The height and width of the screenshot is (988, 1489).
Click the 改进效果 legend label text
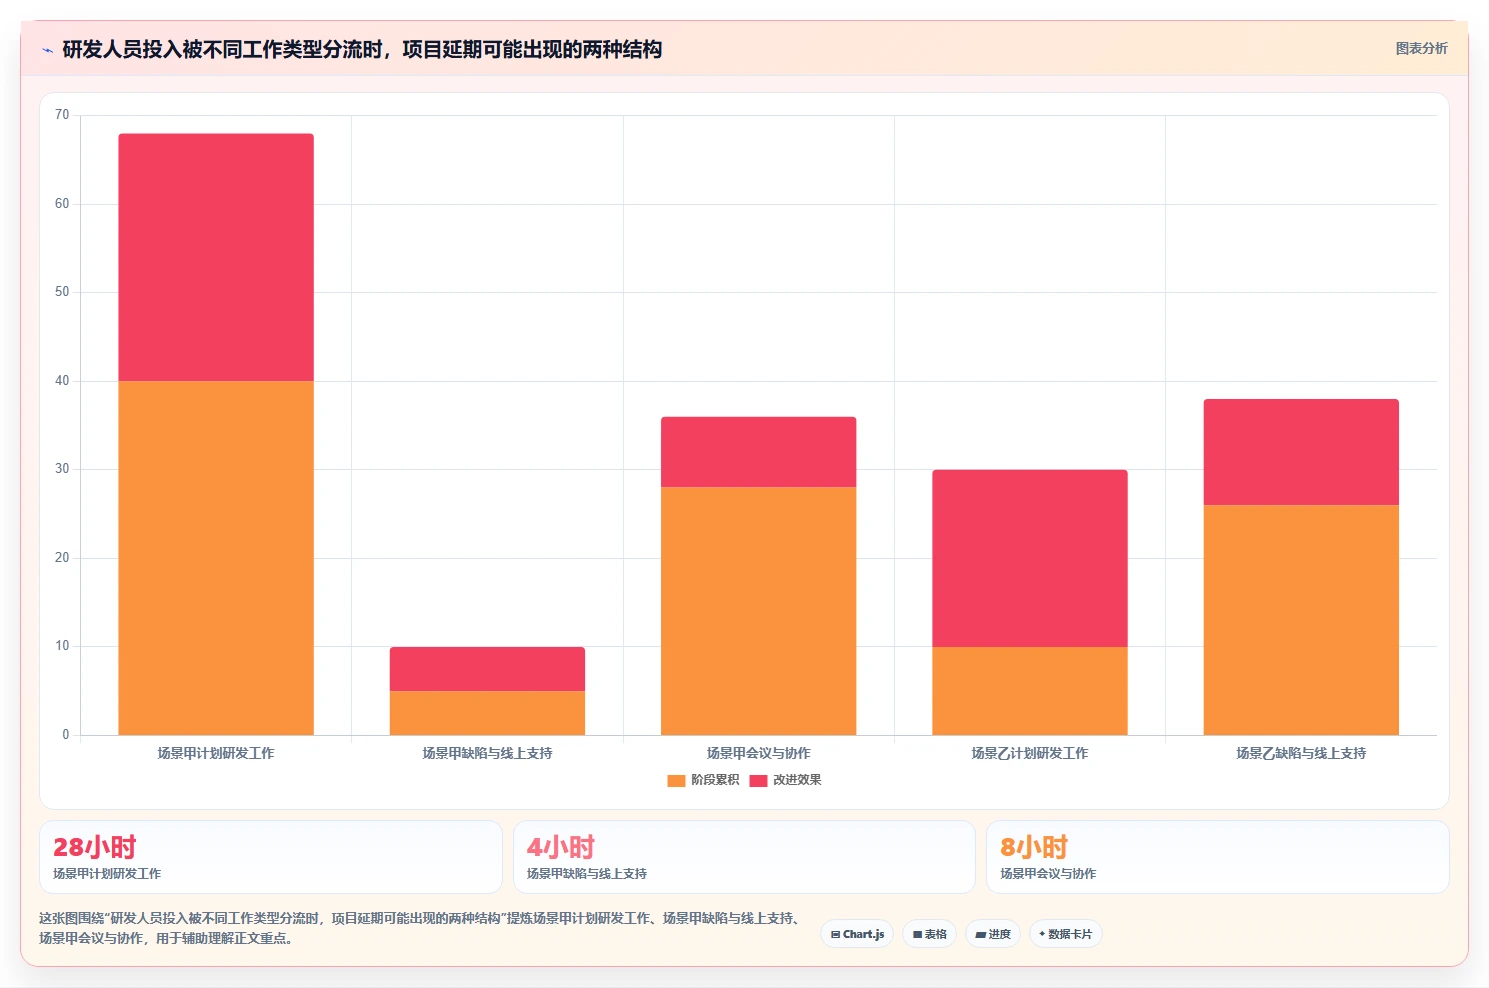pos(797,780)
